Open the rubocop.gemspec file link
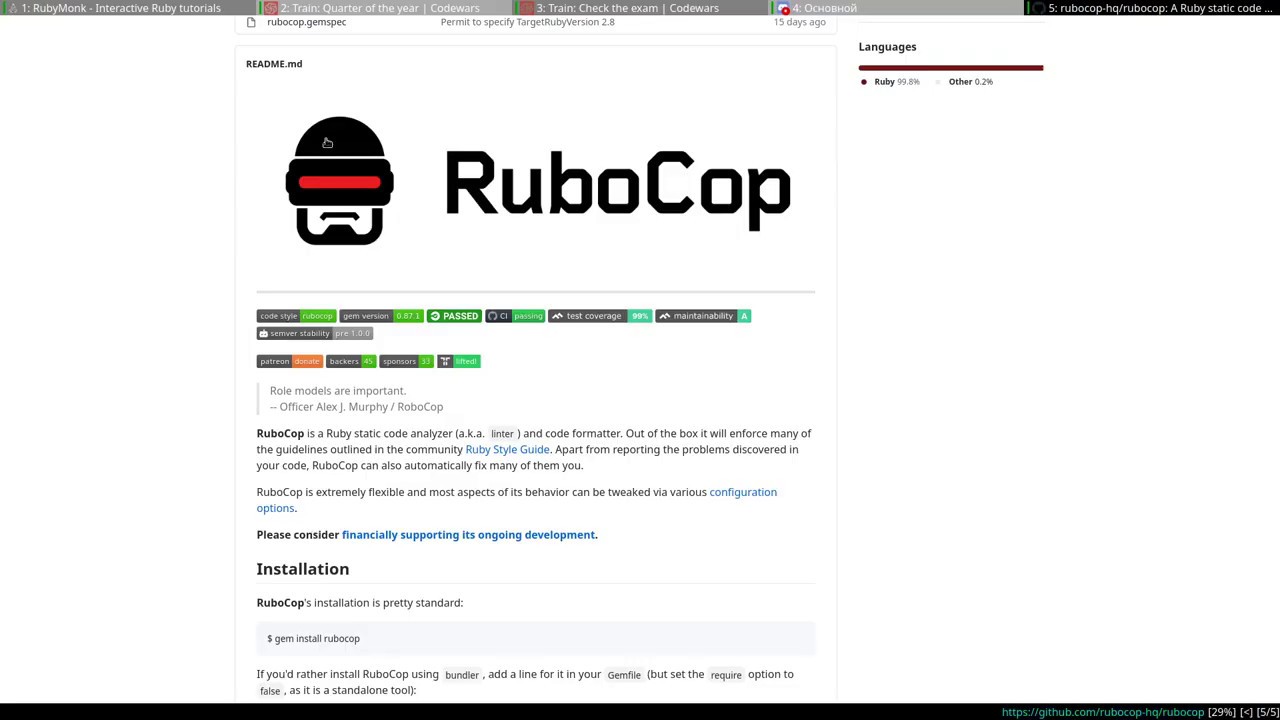This screenshot has width=1280, height=720. [x=306, y=22]
